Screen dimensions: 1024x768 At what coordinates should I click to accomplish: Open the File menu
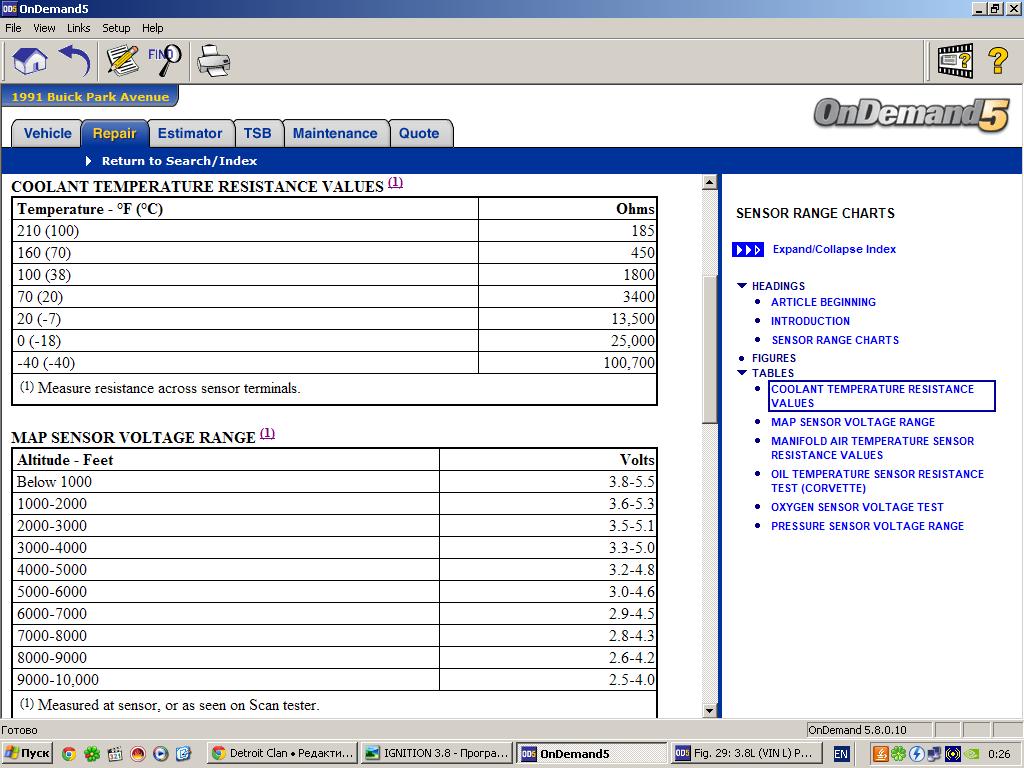(x=13, y=28)
